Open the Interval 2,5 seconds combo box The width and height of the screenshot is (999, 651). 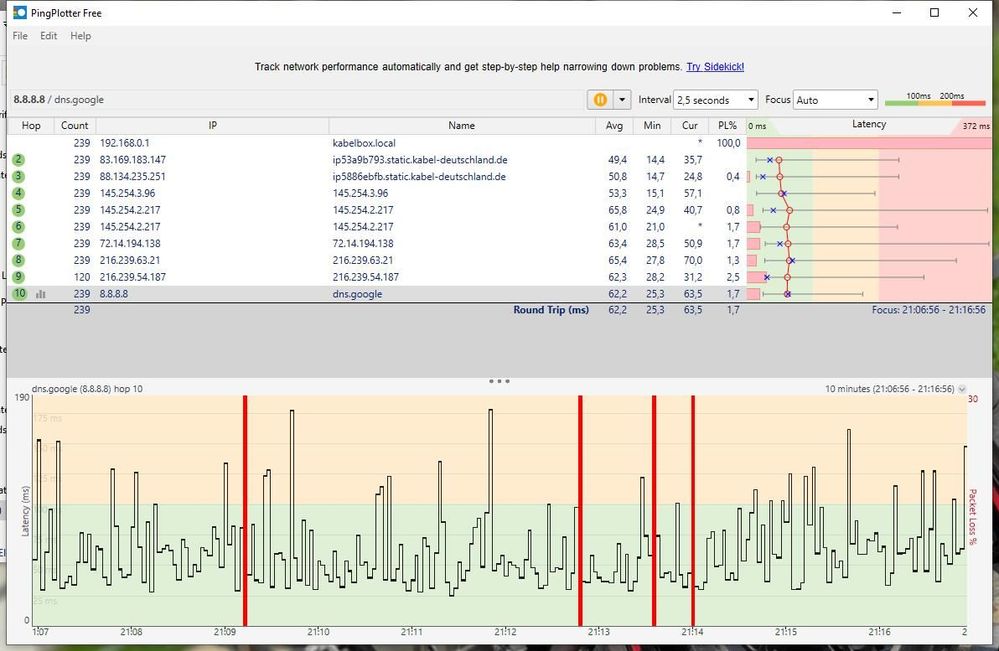click(715, 100)
